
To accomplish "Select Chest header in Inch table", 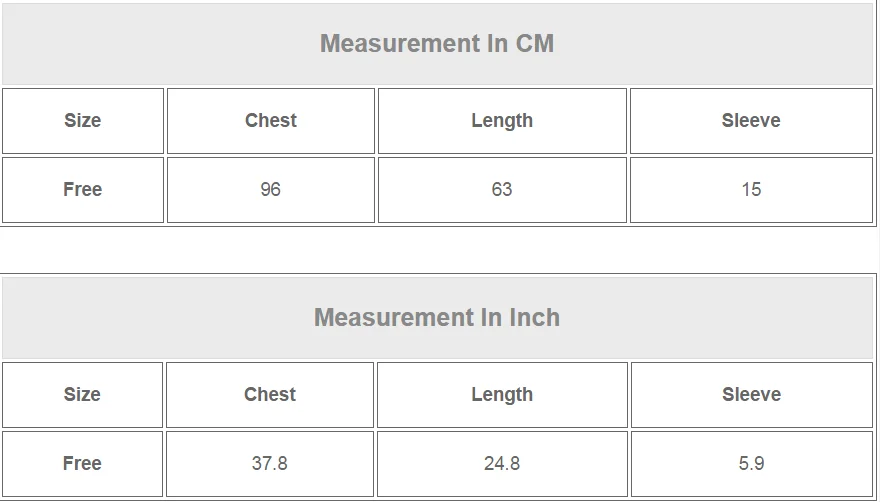I will click(x=269, y=395).
